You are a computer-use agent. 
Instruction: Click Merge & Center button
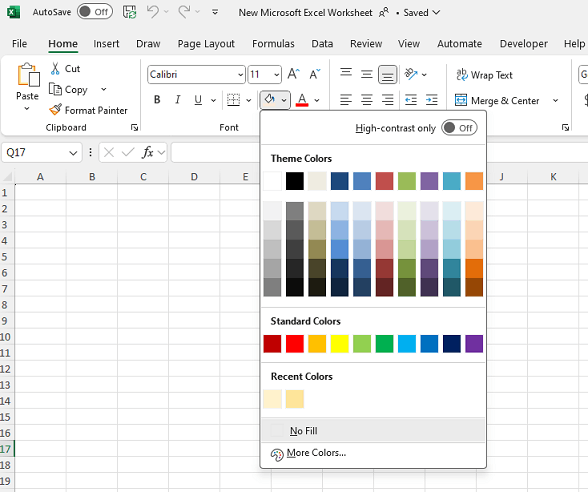click(497, 100)
